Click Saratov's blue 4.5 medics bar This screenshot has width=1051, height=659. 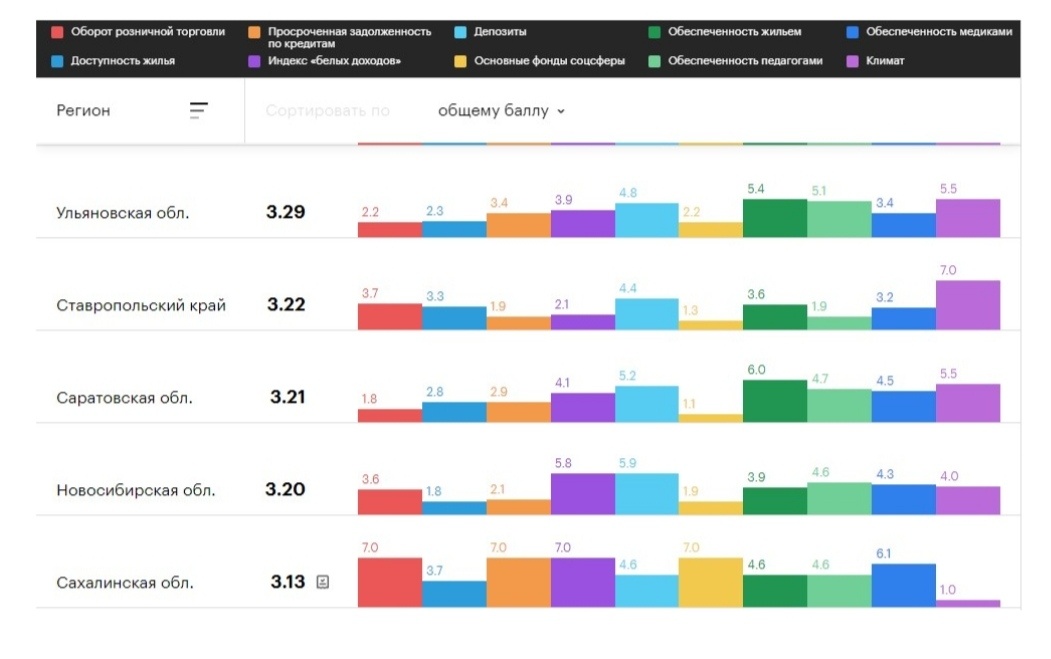(x=904, y=406)
